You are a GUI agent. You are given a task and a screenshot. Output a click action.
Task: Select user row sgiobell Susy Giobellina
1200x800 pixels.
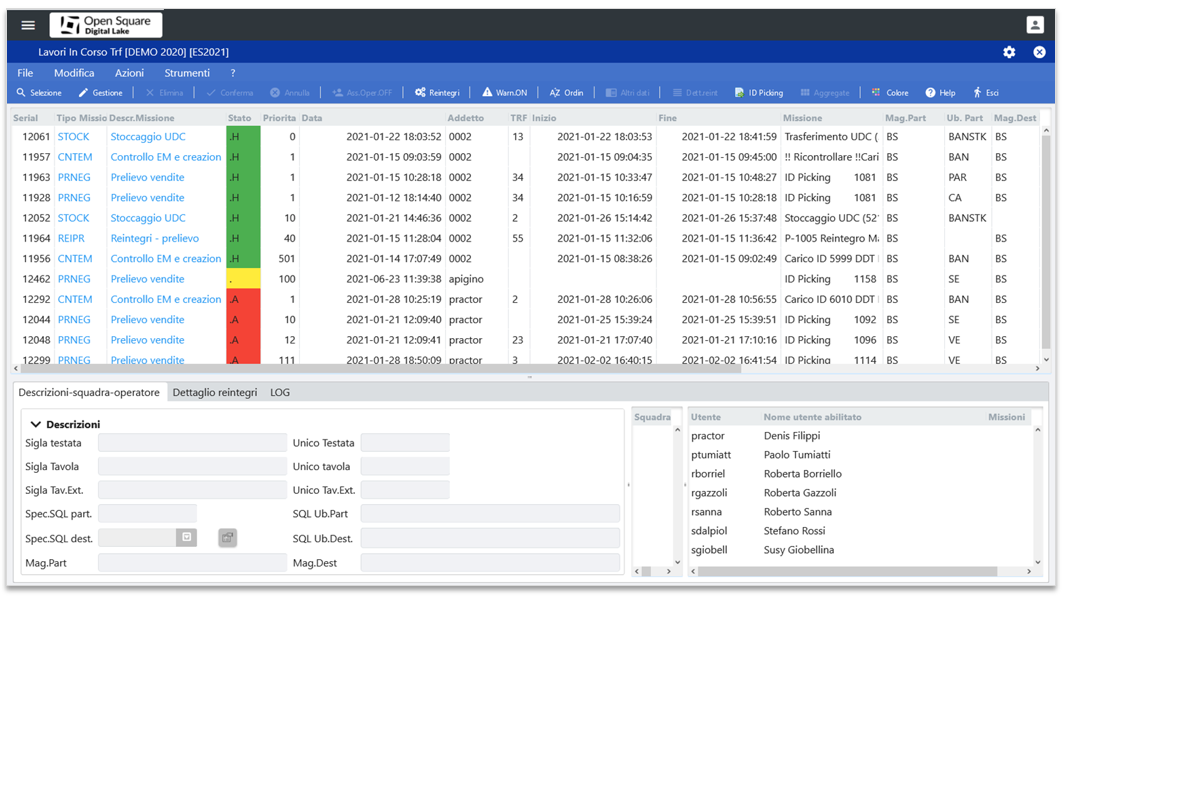(860, 550)
